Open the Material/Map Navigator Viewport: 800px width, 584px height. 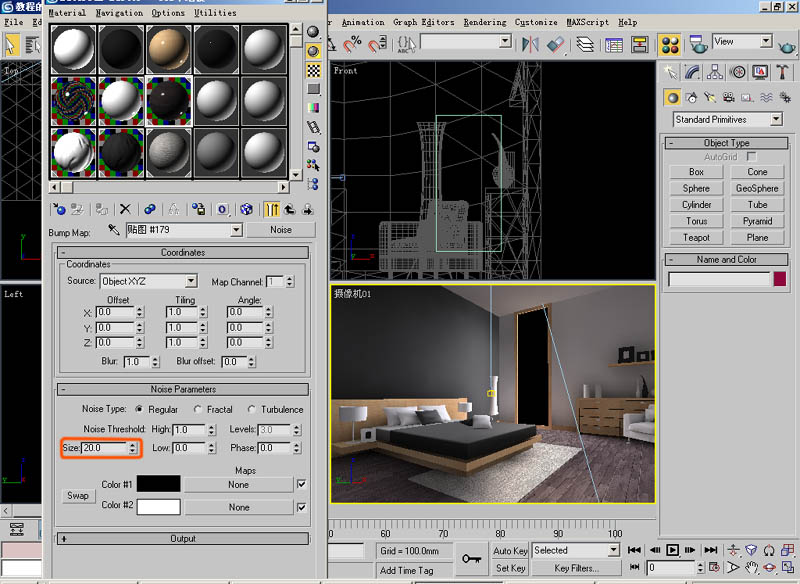coord(313,184)
